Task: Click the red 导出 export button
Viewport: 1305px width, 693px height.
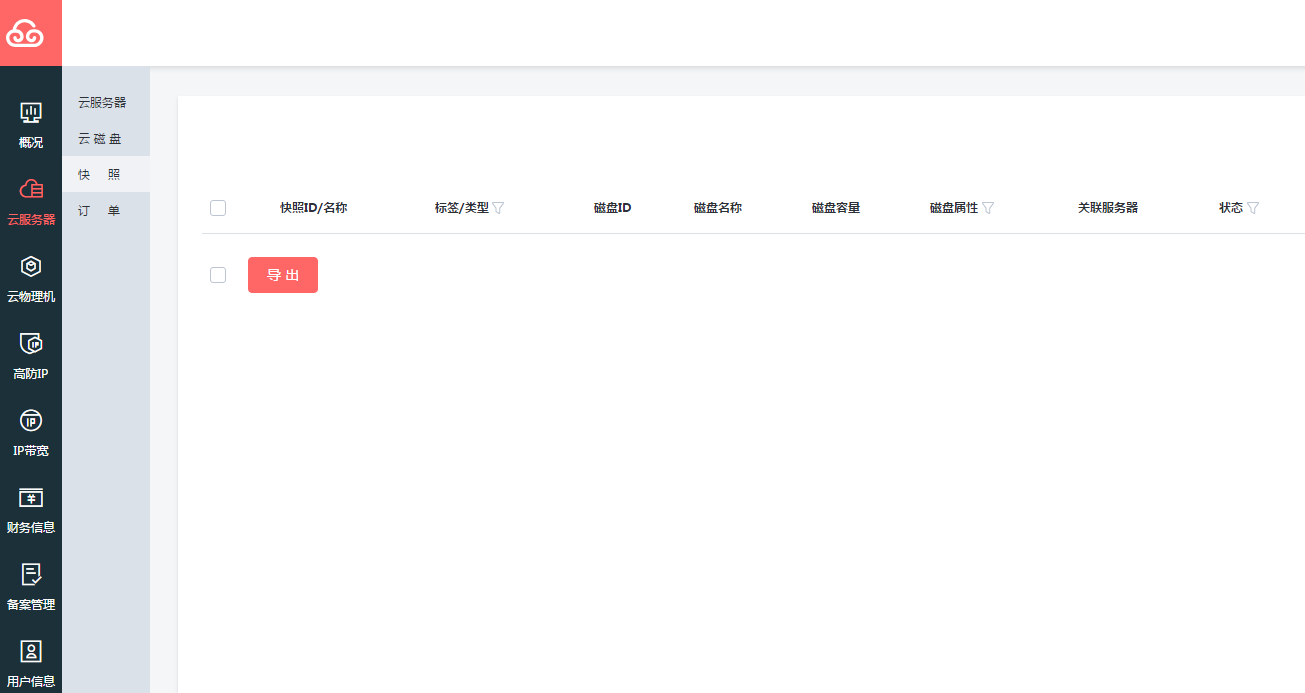Action: pos(283,275)
